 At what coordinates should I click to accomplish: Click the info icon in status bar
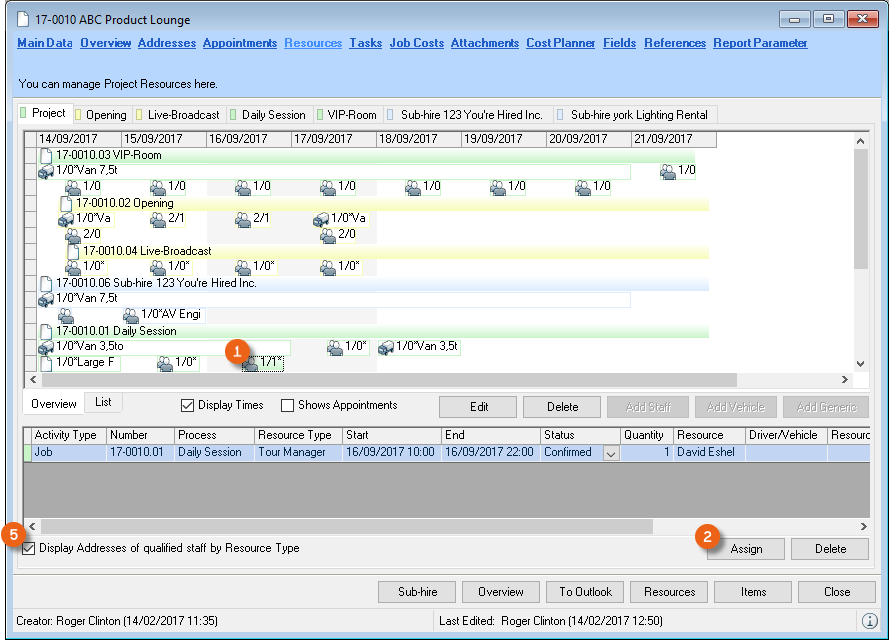pyautogui.click(x=870, y=620)
